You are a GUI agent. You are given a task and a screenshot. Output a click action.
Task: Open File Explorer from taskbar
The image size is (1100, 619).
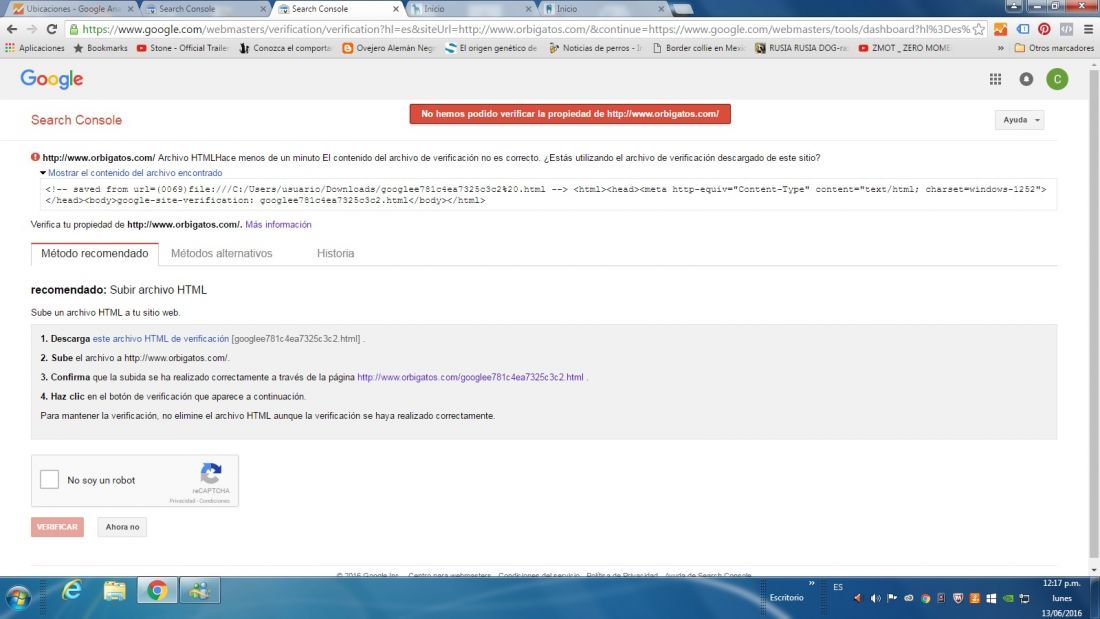[114, 591]
